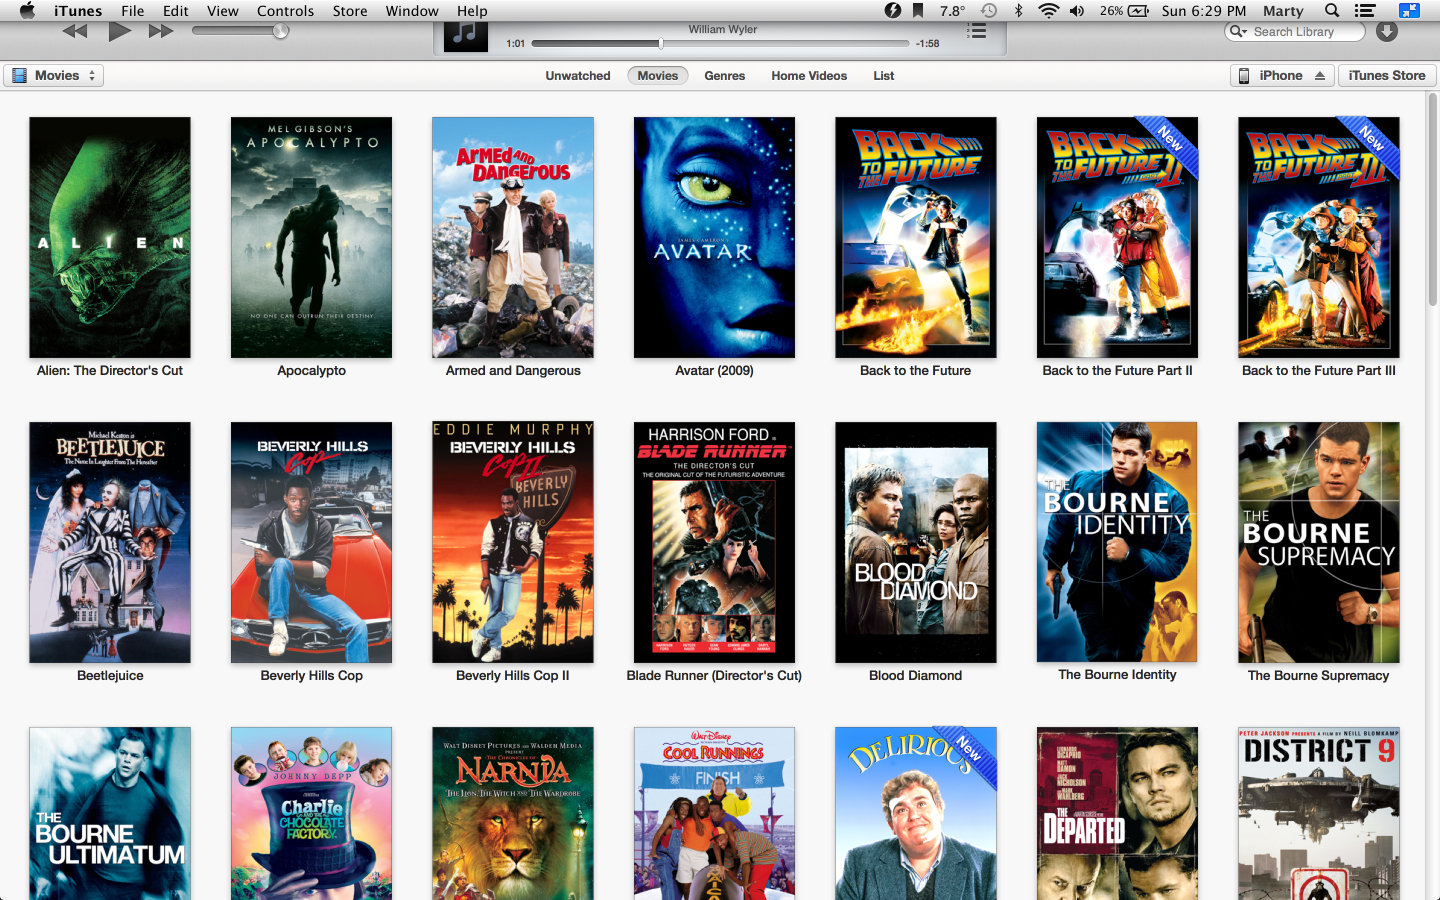
Task: Open the Time Machine menu bar icon
Action: point(988,11)
